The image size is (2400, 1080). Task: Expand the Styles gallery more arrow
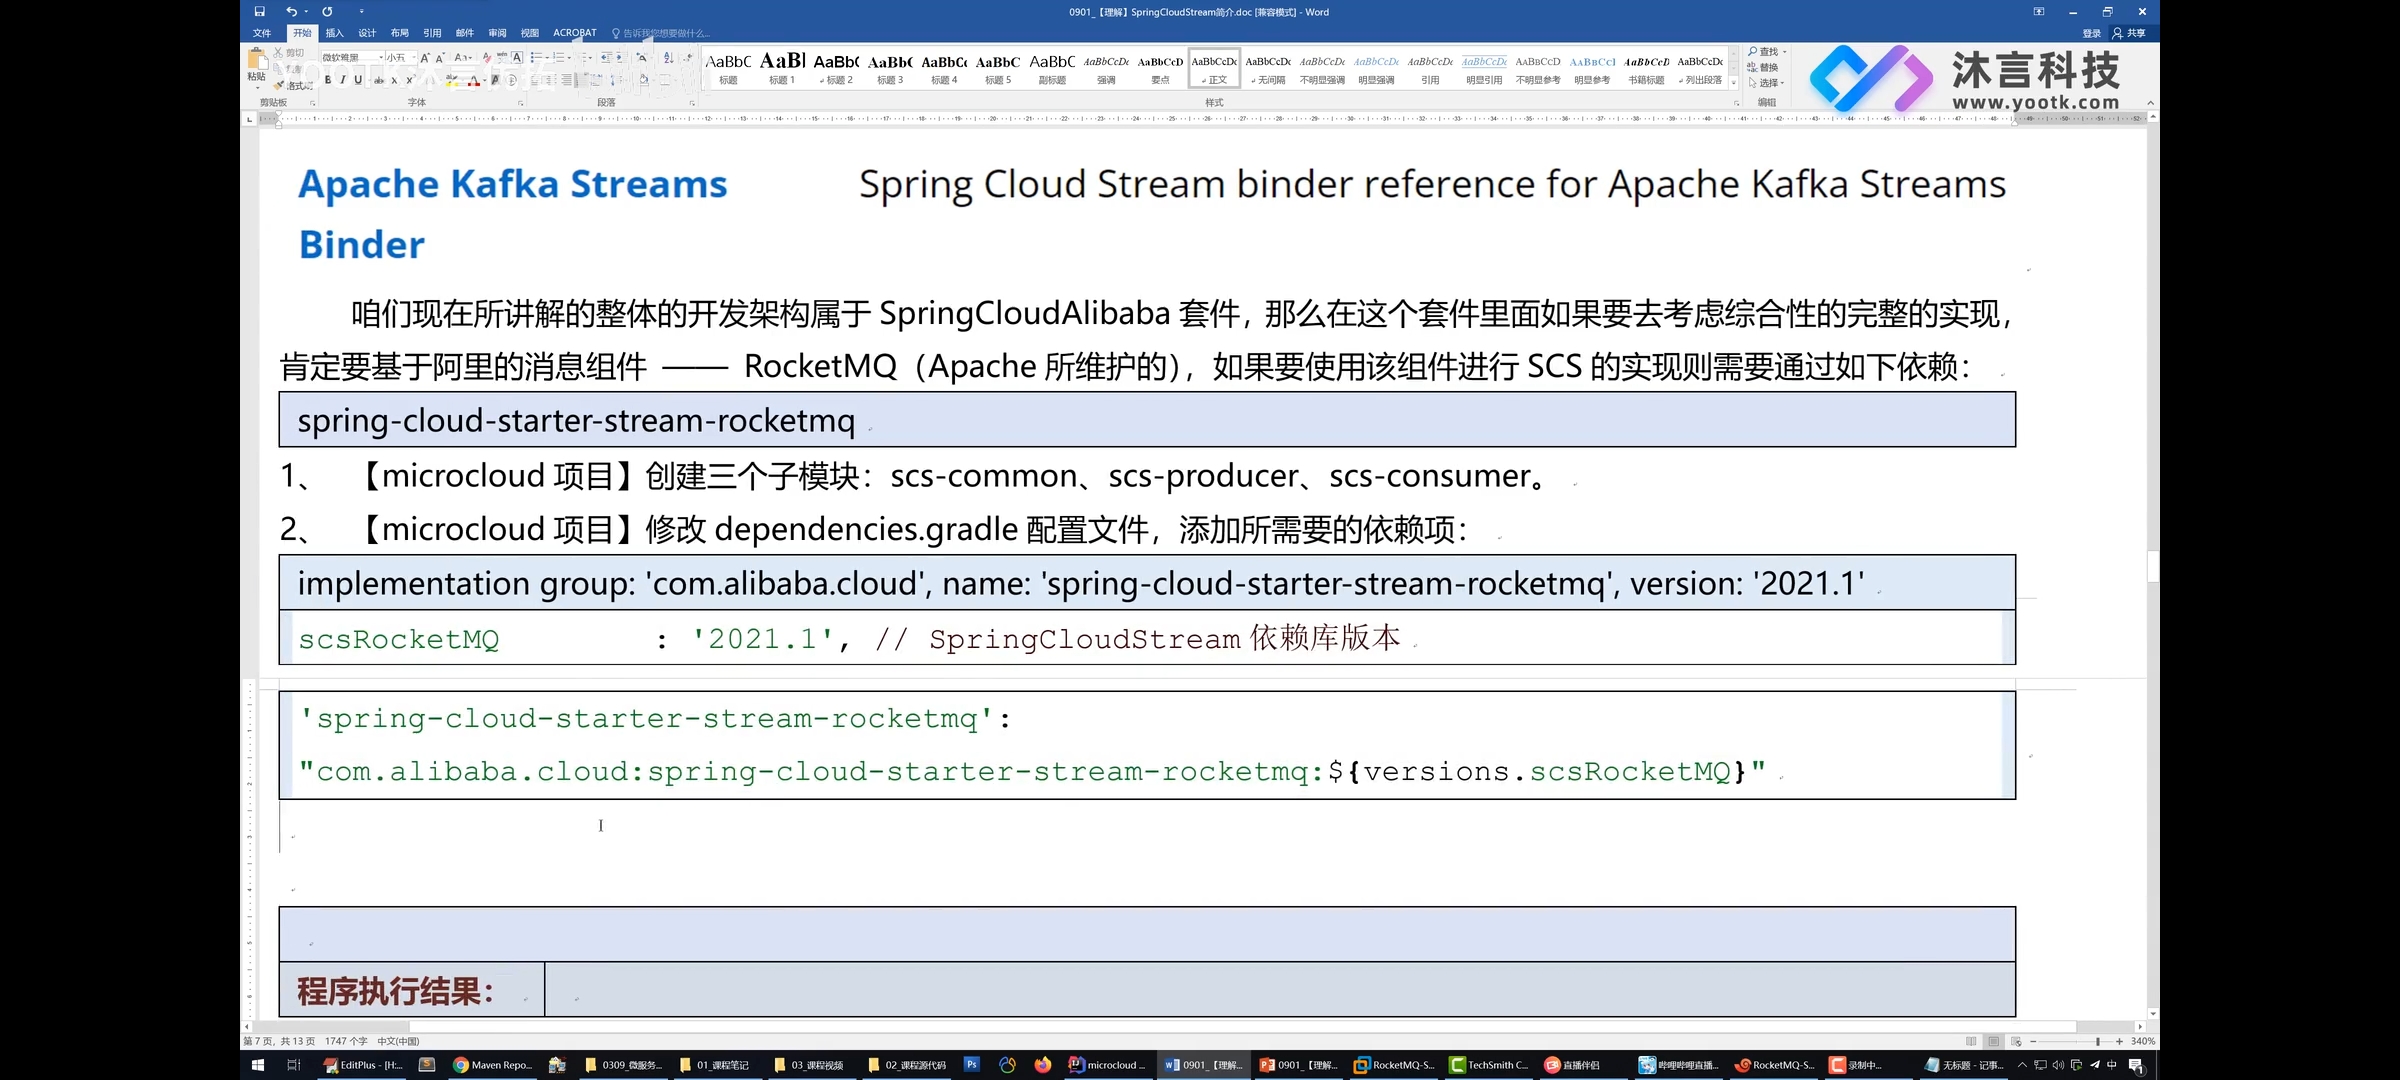[x=1734, y=83]
